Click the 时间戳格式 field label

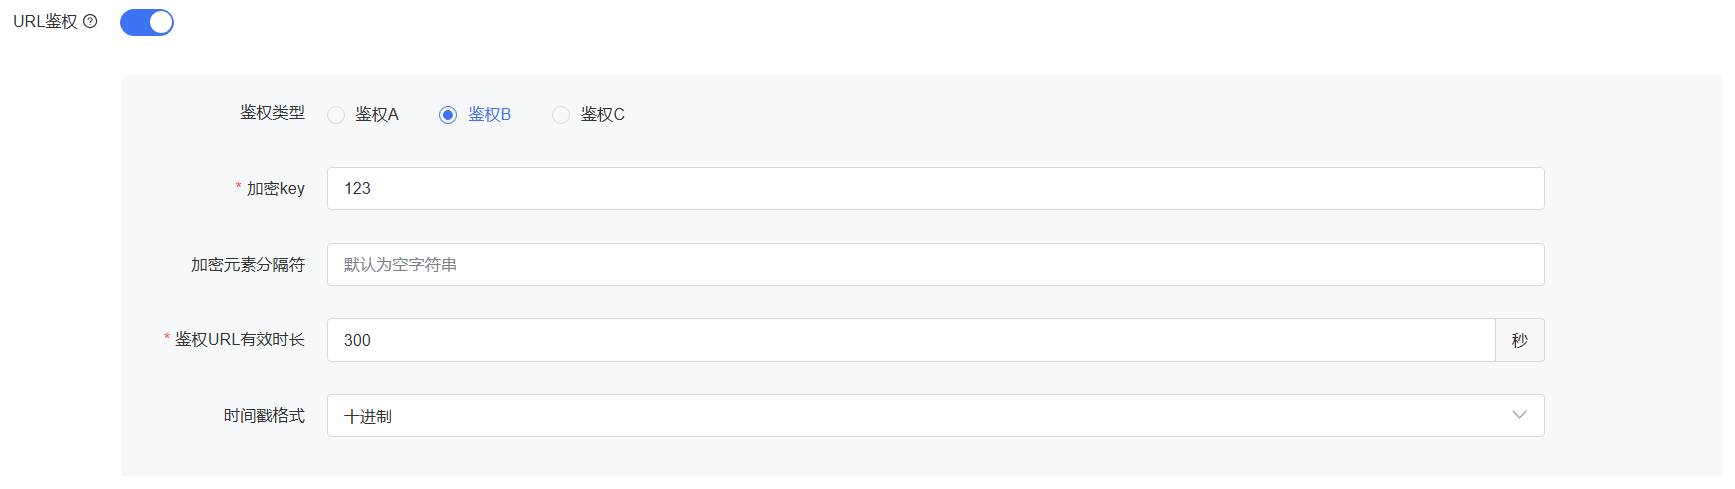click(264, 416)
